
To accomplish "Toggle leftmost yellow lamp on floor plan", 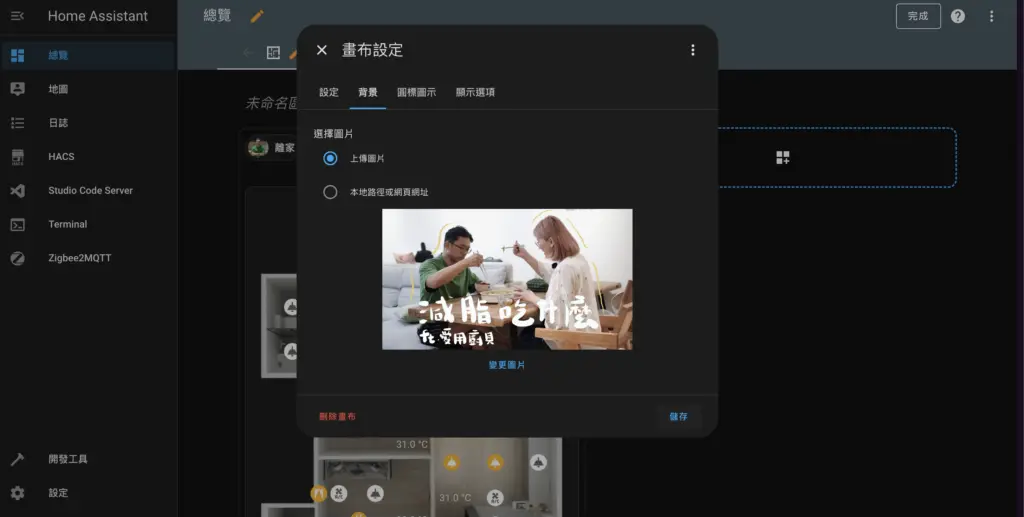I will tap(451, 463).
